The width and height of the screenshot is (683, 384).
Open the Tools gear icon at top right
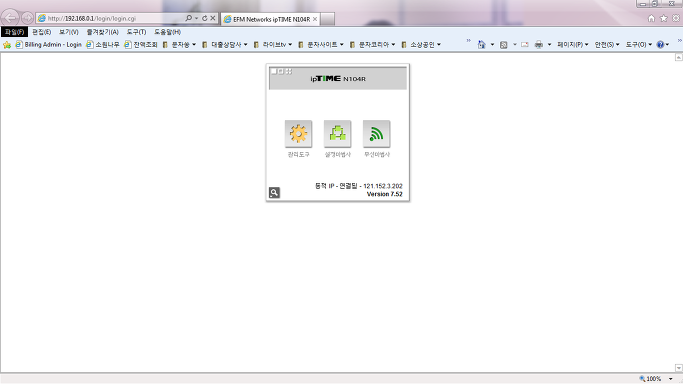[676, 18]
